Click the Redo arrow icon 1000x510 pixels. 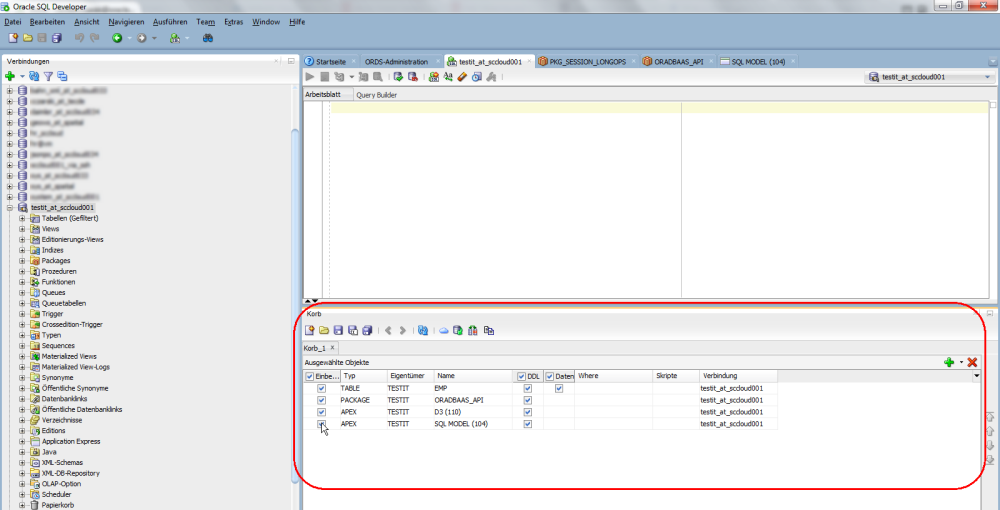[94, 38]
